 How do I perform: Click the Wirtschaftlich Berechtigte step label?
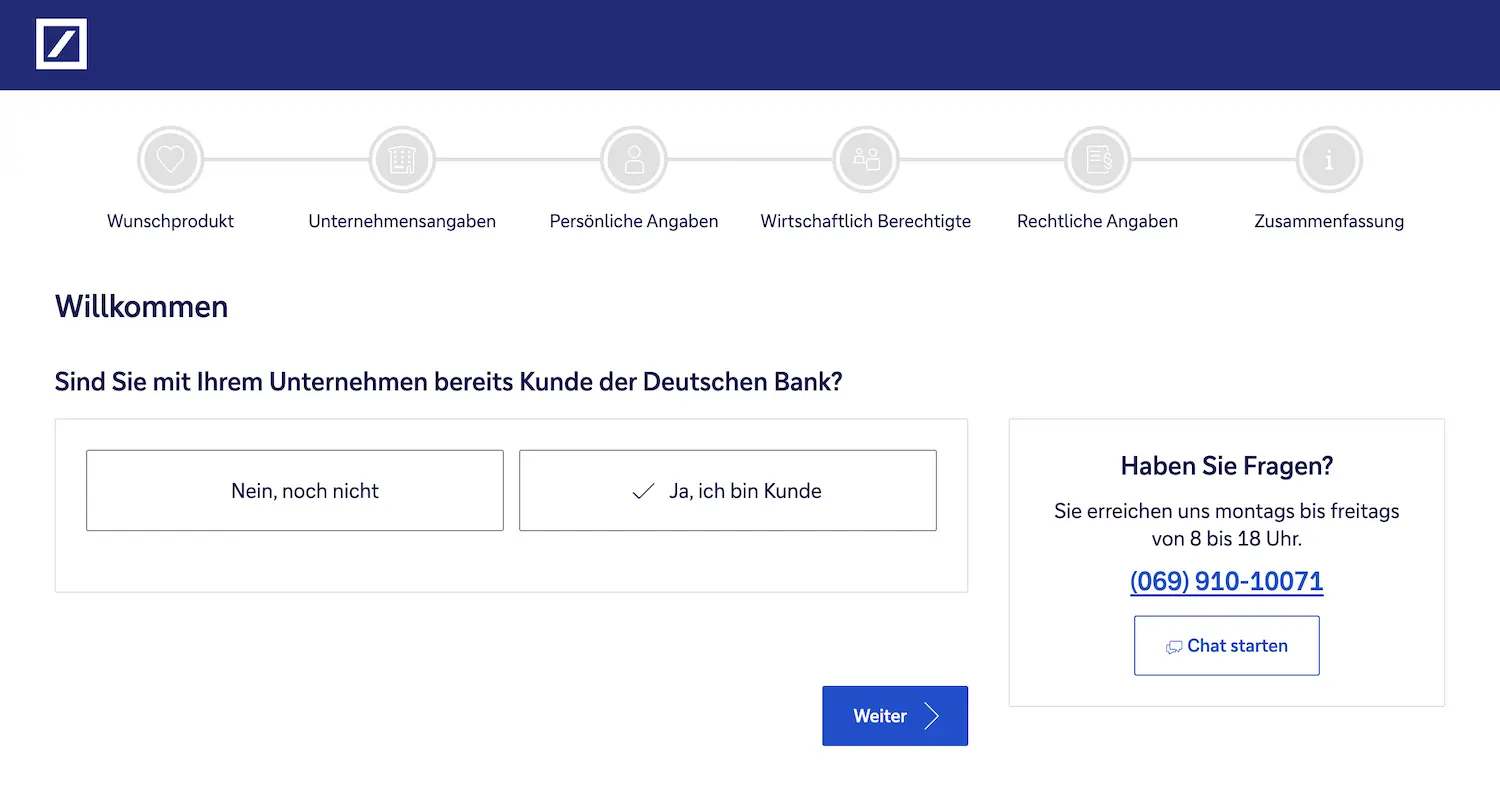click(x=866, y=221)
